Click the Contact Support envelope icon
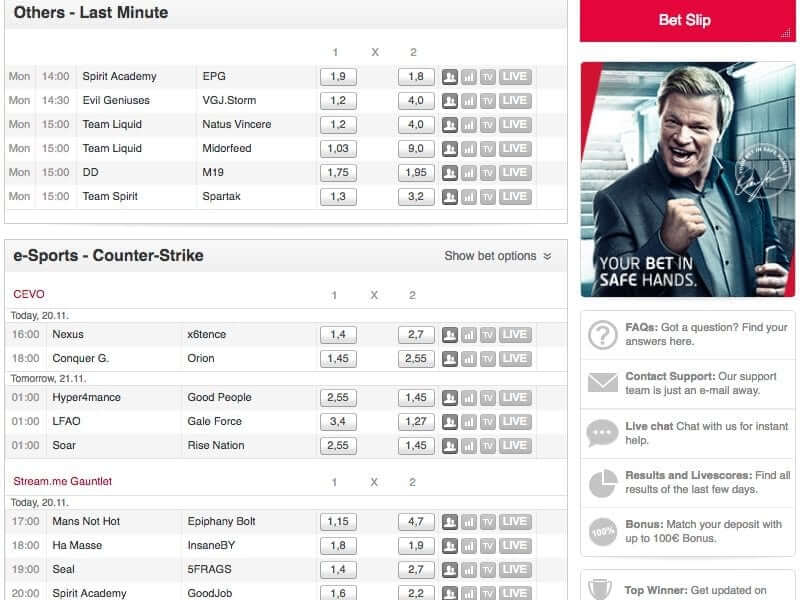The image size is (800, 600). coord(603,383)
